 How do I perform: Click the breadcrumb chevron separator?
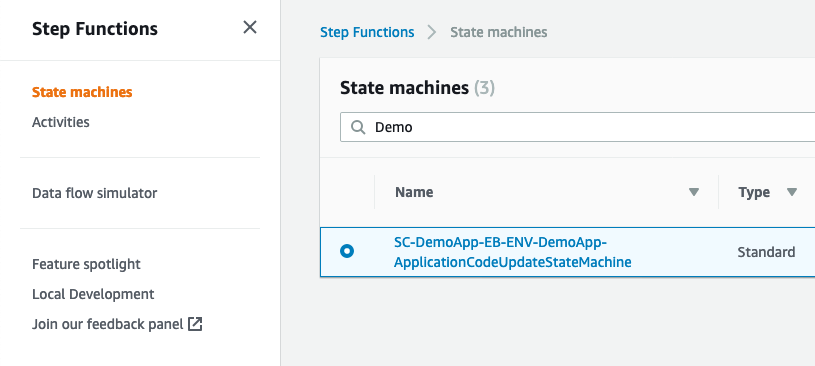[x=432, y=32]
